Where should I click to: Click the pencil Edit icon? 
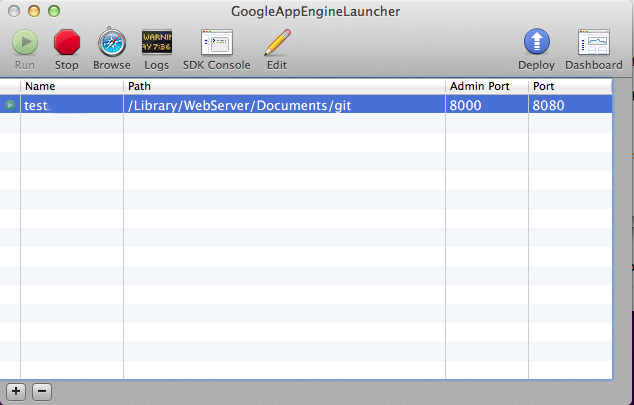pyautogui.click(x=277, y=42)
